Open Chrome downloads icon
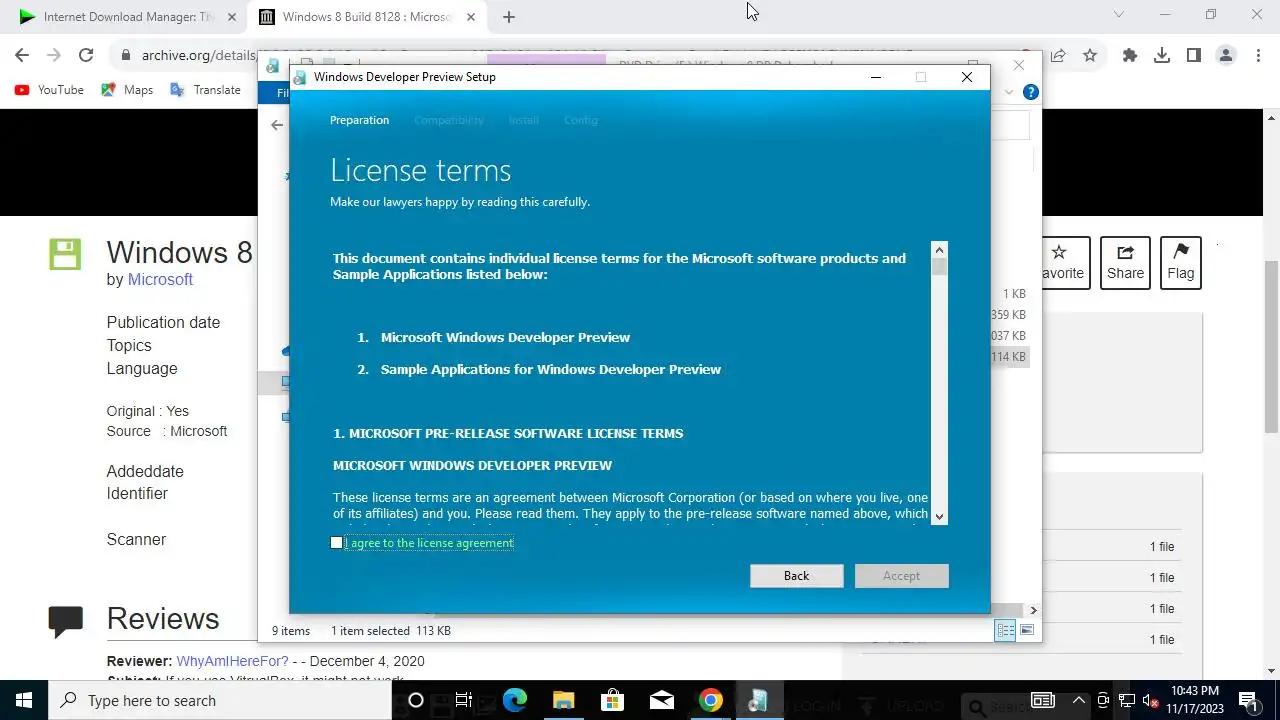Screen dimensions: 1280x720 click(x=1162, y=56)
